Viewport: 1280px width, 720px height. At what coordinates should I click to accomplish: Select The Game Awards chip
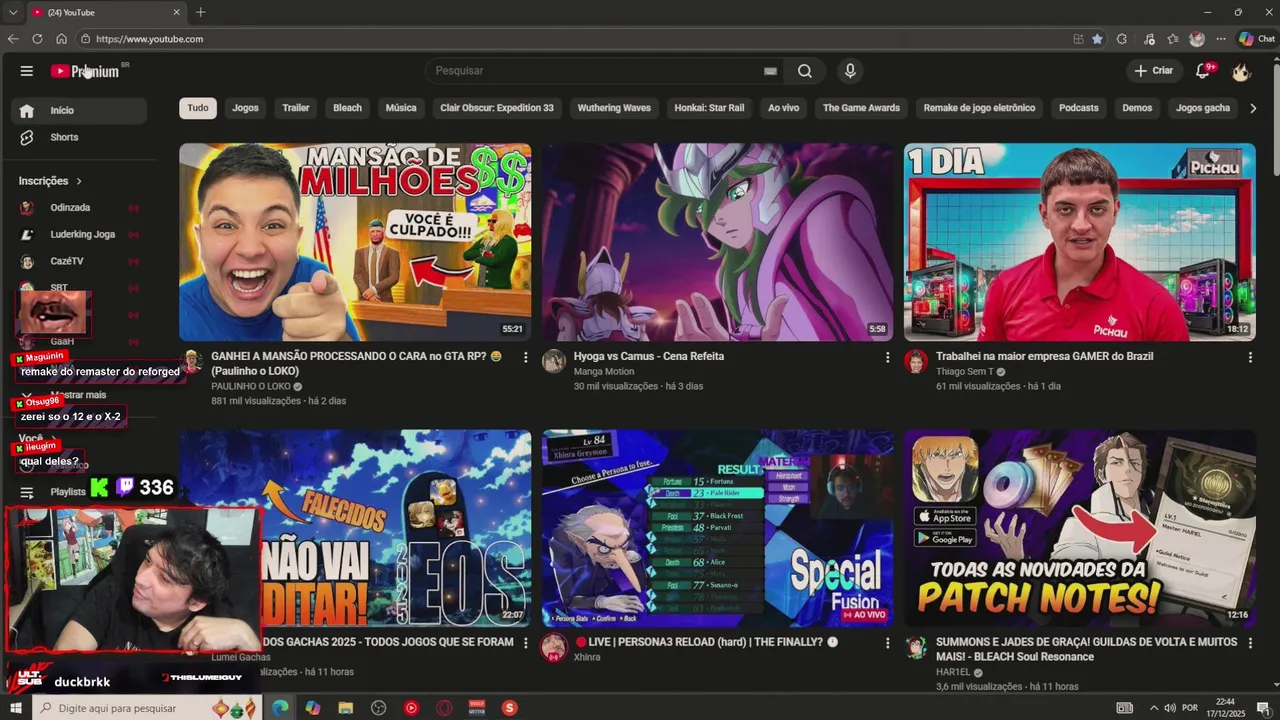click(861, 108)
